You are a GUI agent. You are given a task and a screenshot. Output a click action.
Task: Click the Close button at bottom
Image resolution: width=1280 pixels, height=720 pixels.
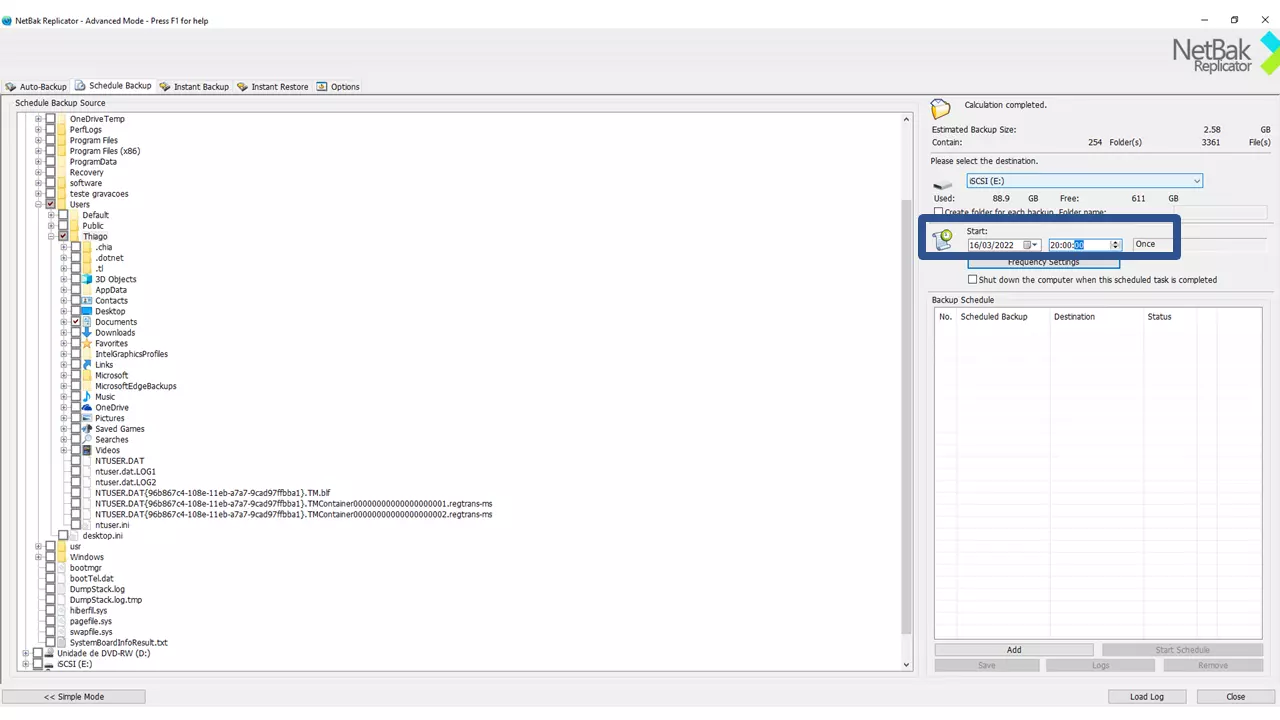(x=1236, y=696)
